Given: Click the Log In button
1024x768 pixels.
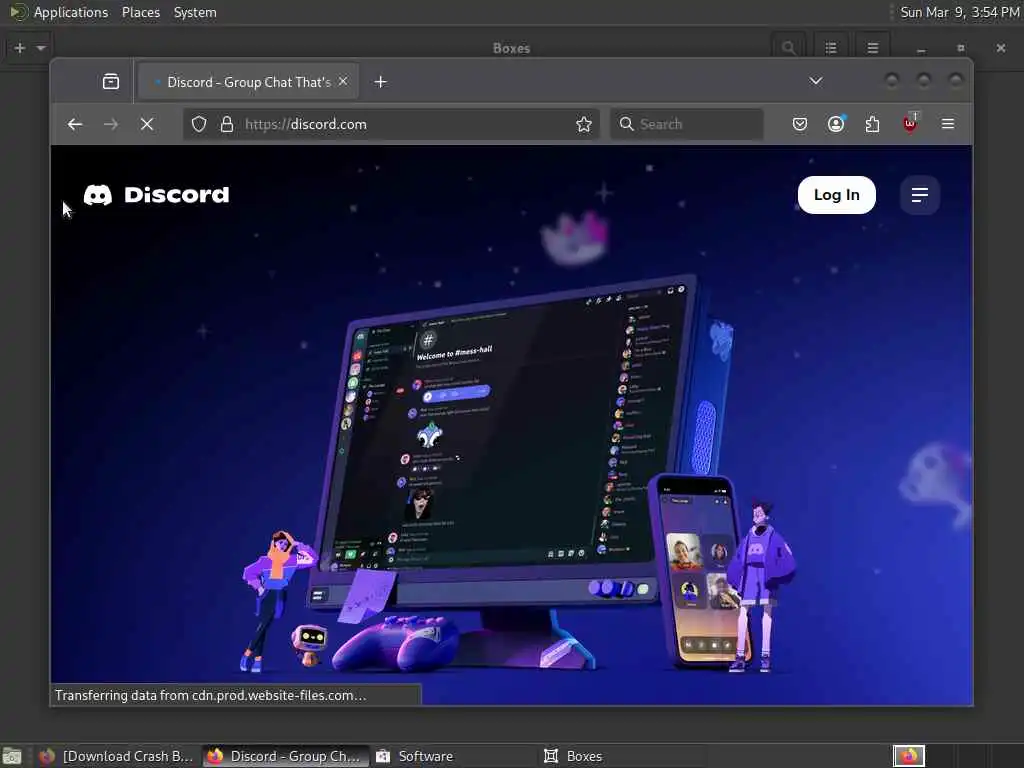Looking at the screenshot, I should click(x=837, y=195).
